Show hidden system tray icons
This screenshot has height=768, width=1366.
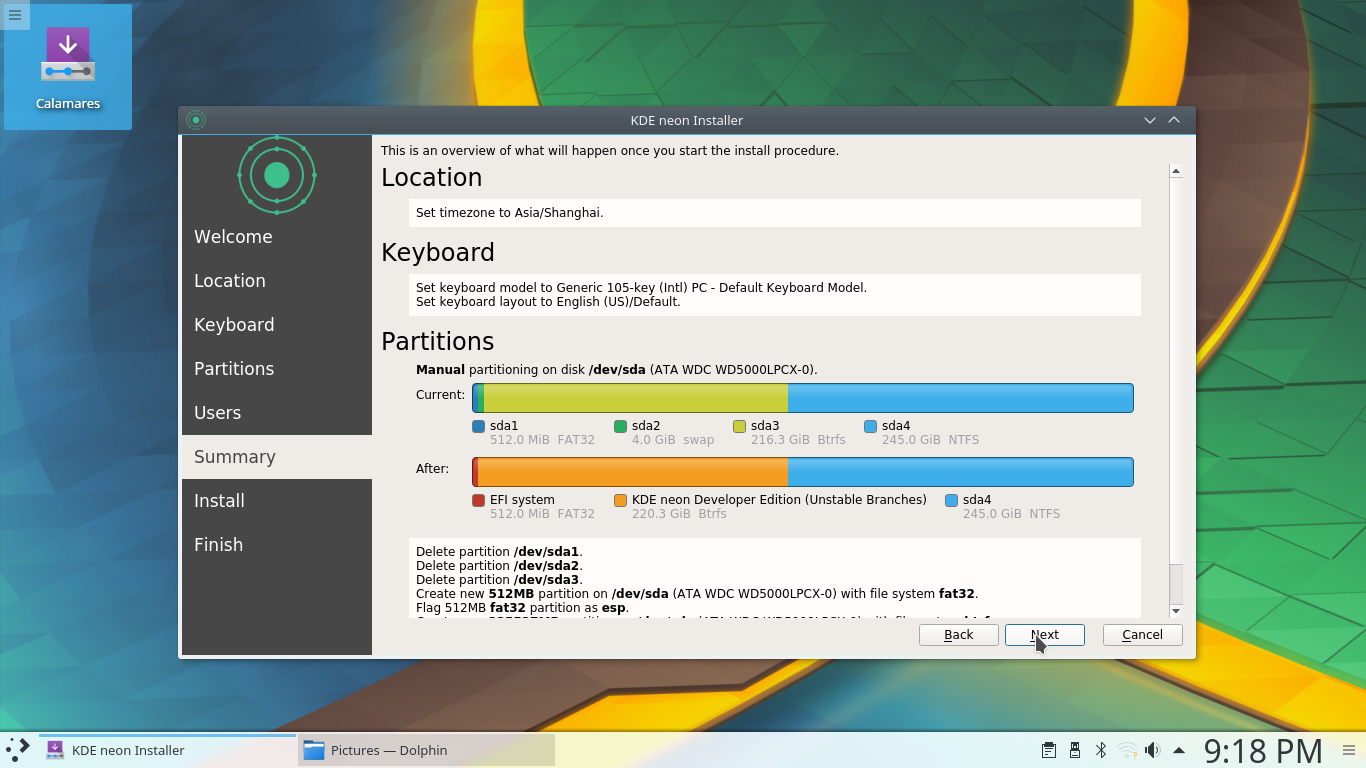pos(1179,750)
